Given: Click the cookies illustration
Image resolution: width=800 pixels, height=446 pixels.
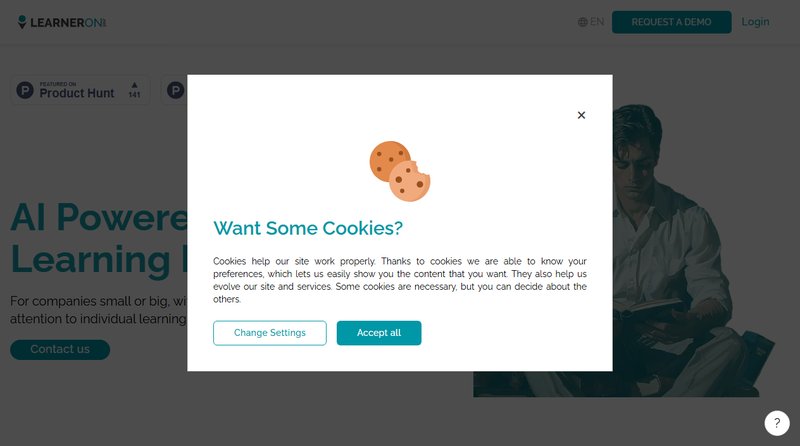Looking at the screenshot, I should 399,171.
